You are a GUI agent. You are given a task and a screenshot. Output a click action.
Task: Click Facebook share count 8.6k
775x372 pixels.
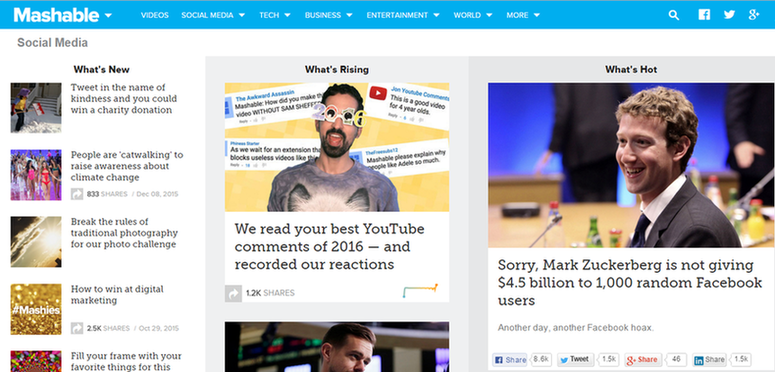coord(541,359)
